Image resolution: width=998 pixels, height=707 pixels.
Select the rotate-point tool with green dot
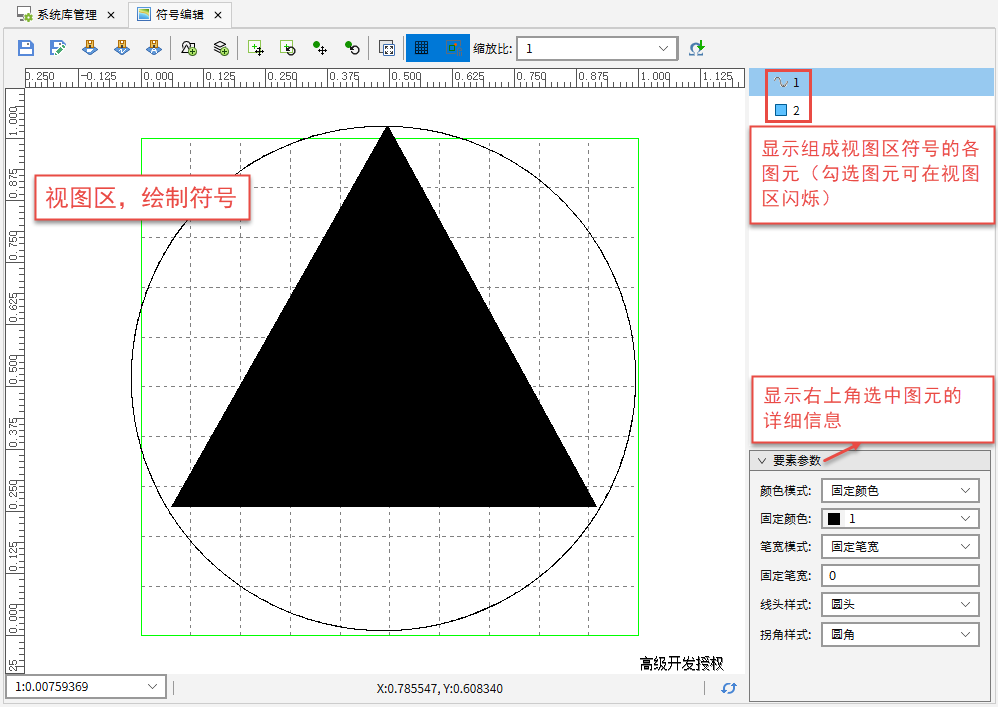coord(352,48)
